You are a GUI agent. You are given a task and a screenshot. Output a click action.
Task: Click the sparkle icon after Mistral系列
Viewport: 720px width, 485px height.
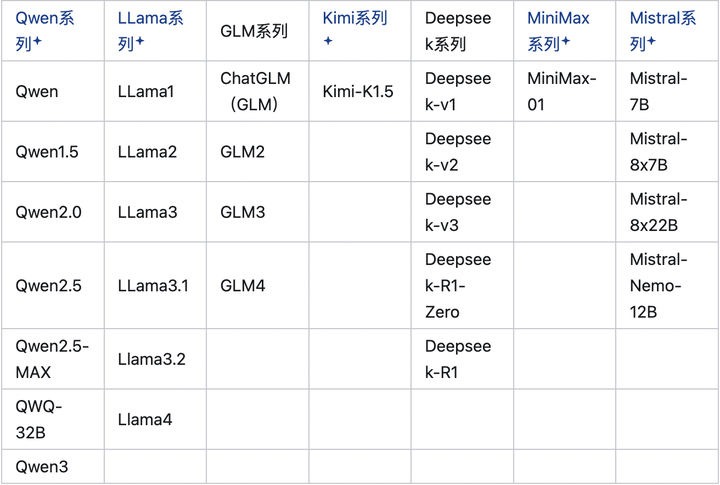tap(651, 42)
